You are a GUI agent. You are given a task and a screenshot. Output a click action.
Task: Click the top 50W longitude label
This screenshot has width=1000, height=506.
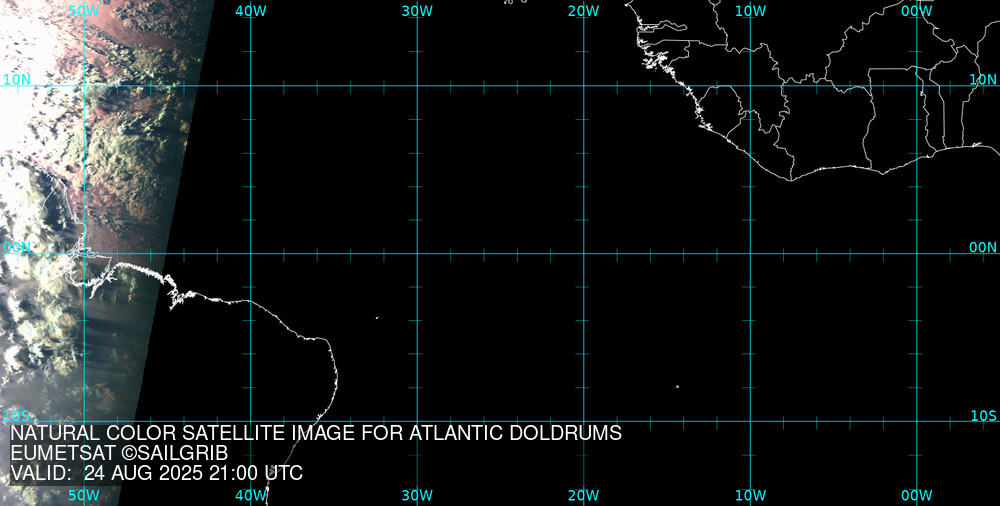pyautogui.click(x=84, y=11)
